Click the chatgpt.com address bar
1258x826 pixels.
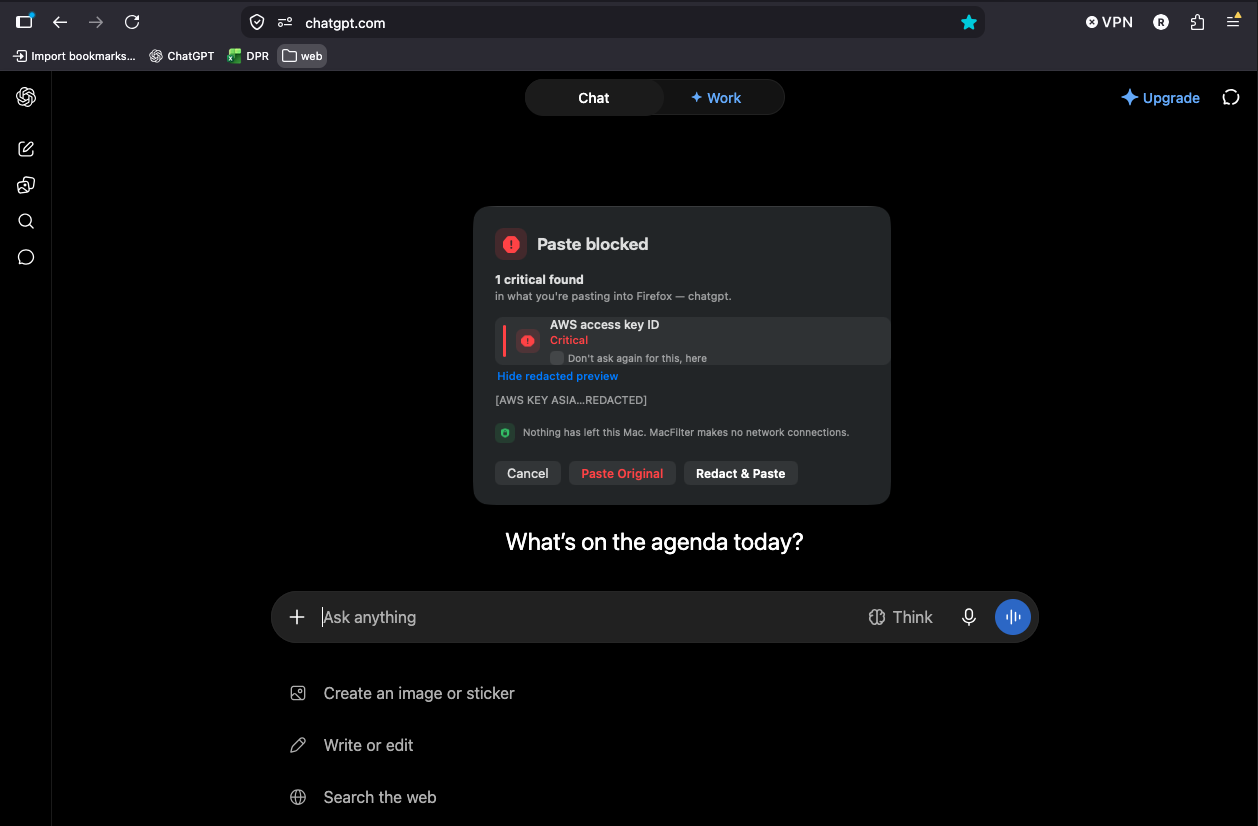pos(612,22)
